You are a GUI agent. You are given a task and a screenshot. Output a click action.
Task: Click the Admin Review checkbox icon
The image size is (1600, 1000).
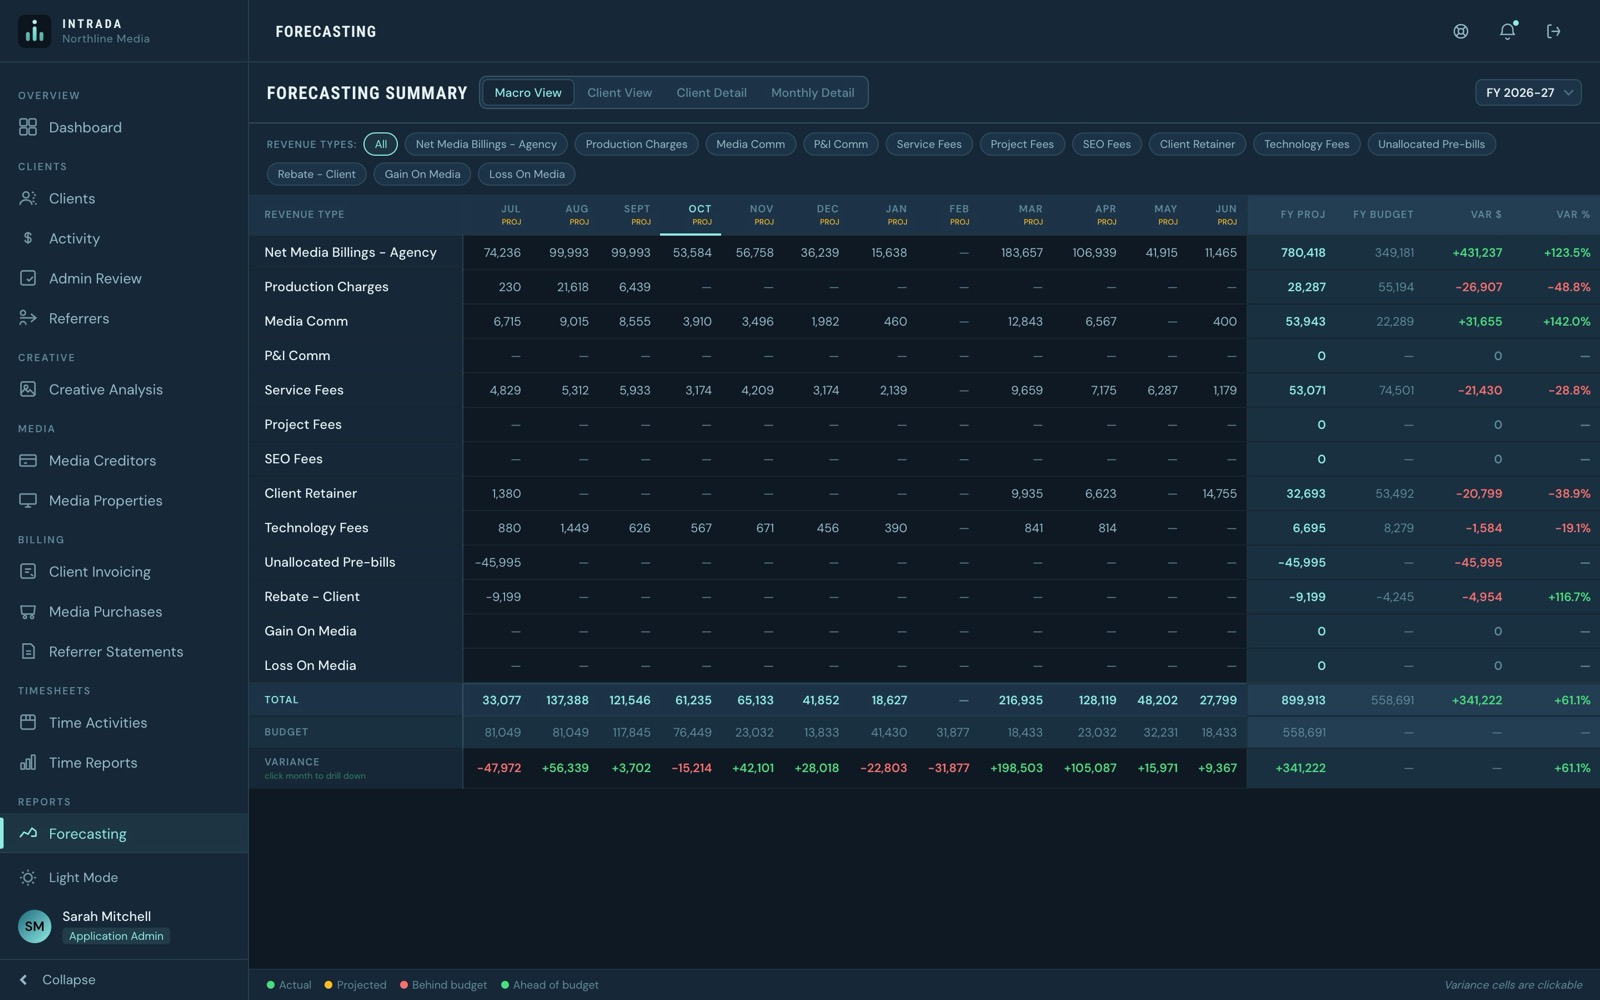[28, 278]
